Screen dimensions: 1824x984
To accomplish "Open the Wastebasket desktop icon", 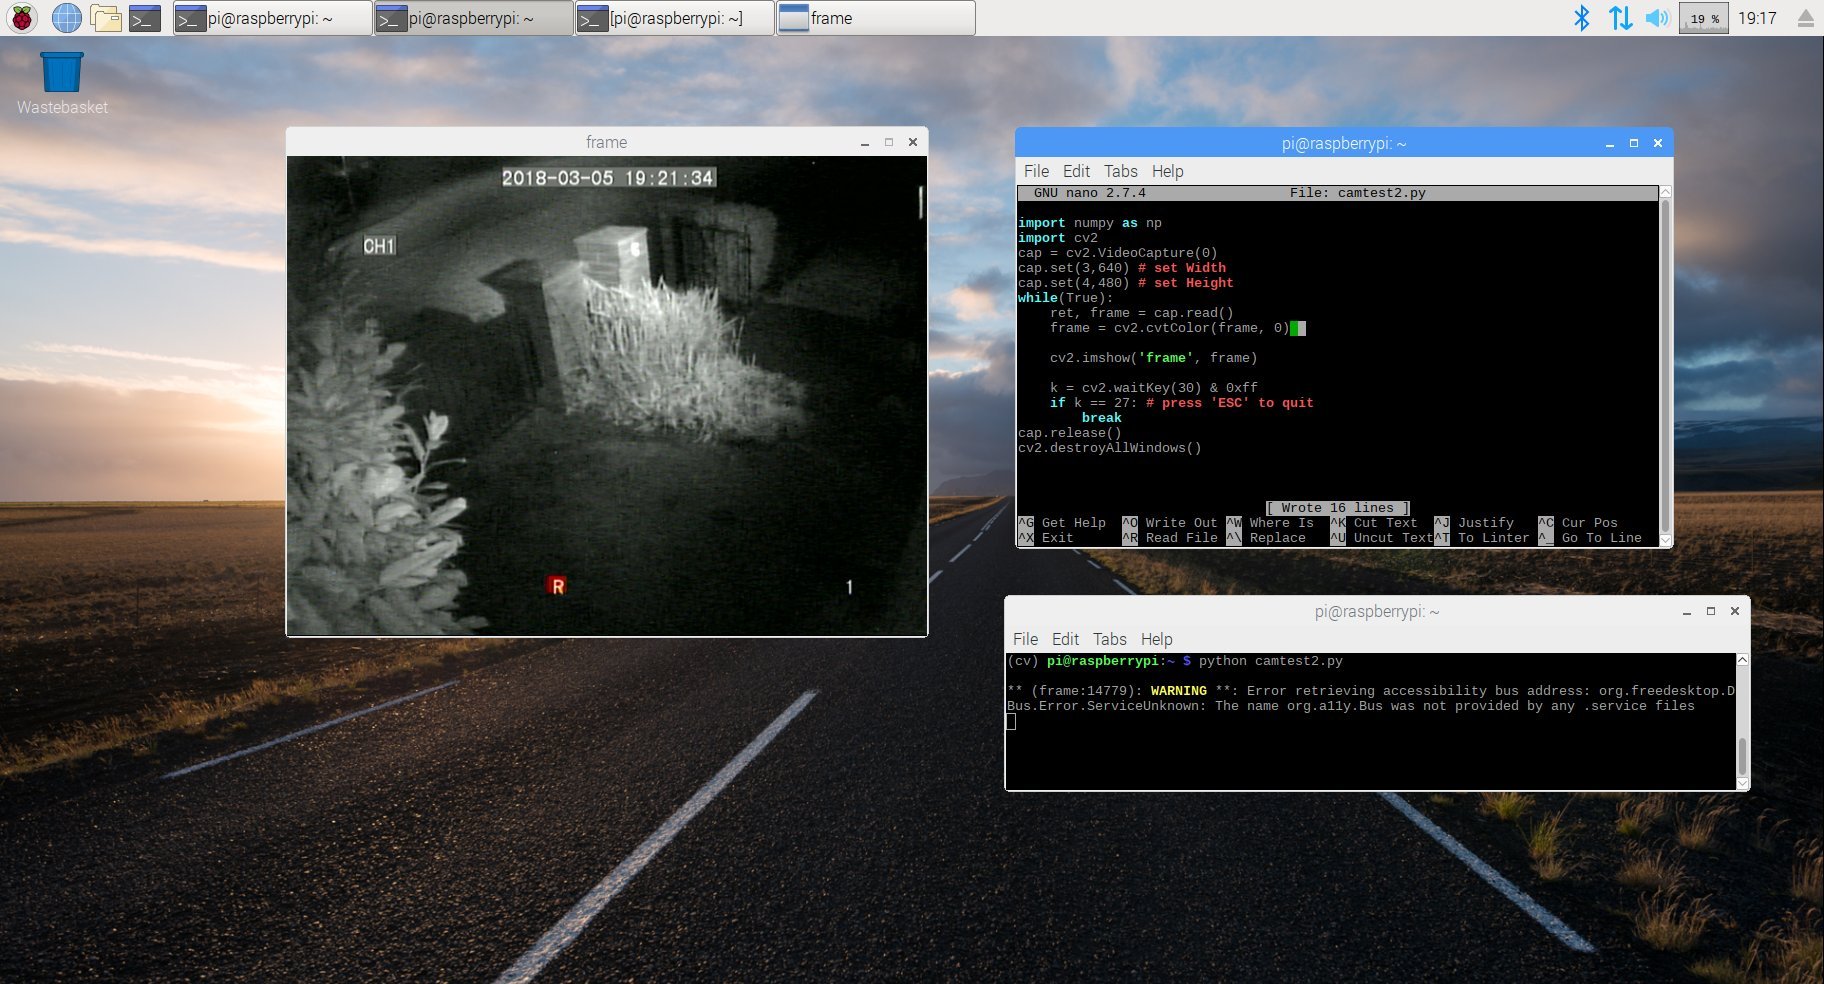I will (x=62, y=74).
